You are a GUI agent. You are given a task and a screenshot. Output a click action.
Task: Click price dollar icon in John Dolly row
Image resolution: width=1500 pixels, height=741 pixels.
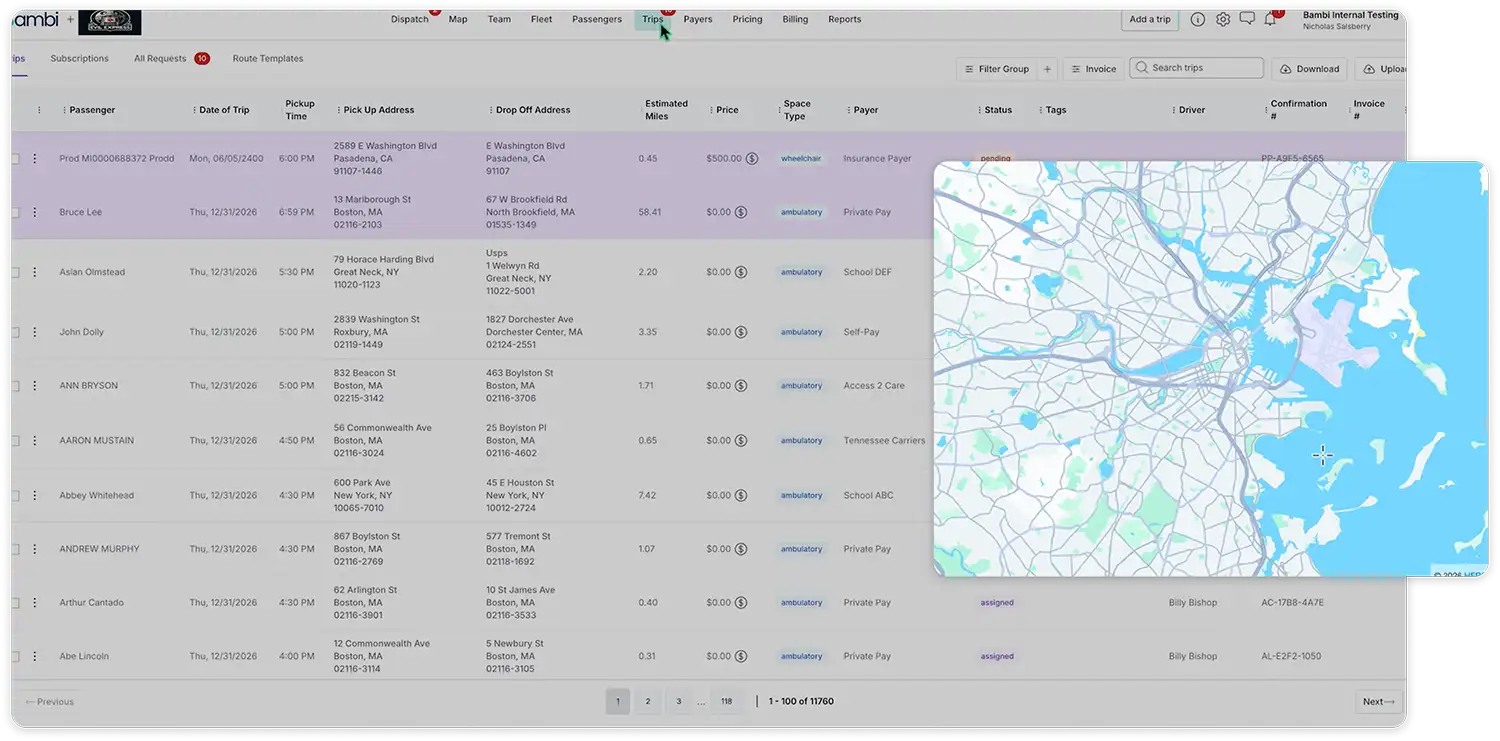coord(741,332)
